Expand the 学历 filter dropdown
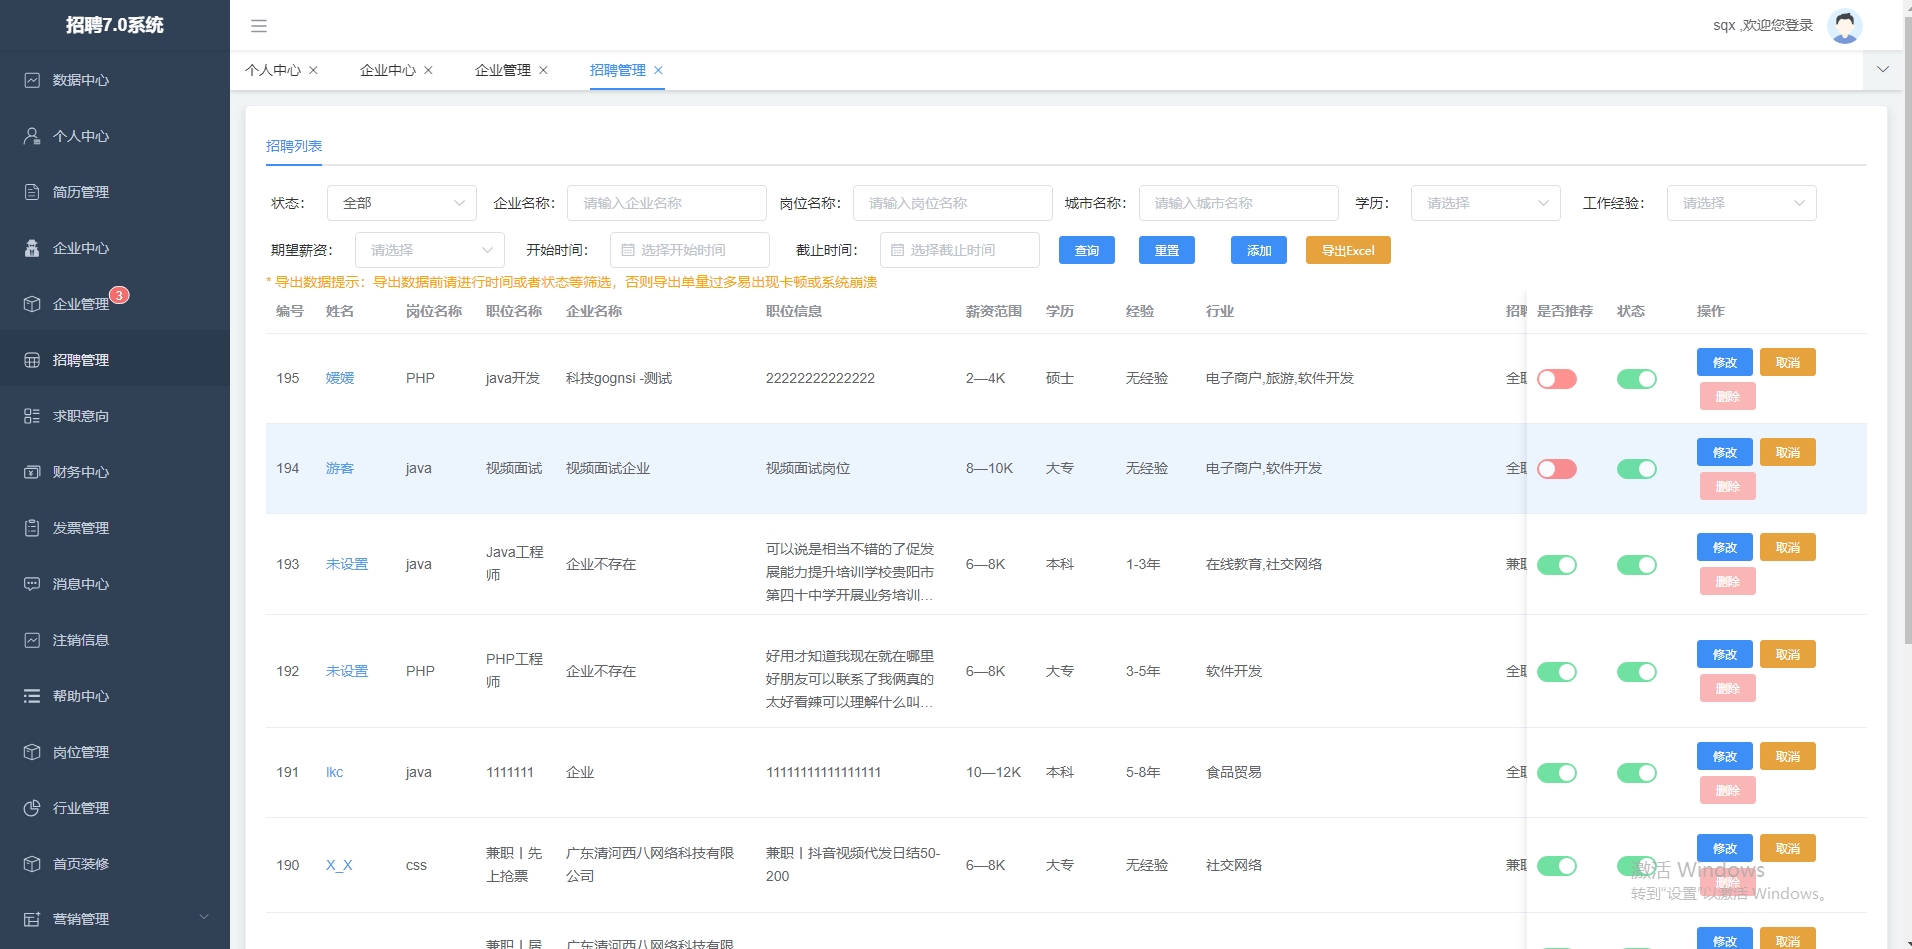The image size is (1912, 949). point(1485,202)
